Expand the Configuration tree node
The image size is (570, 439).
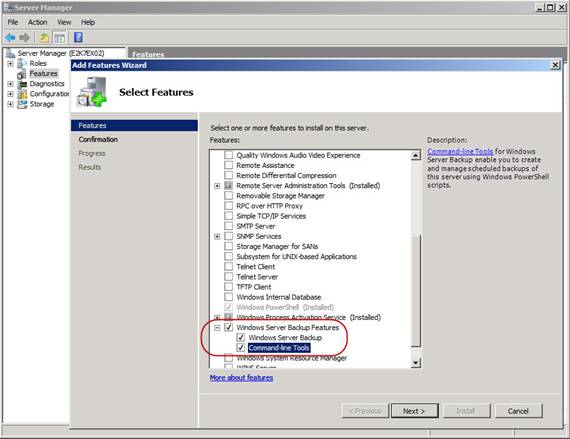(11, 94)
